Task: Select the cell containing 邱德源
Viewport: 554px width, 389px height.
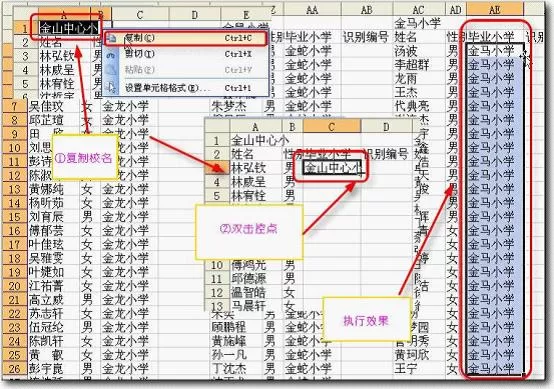Action: coord(256,278)
